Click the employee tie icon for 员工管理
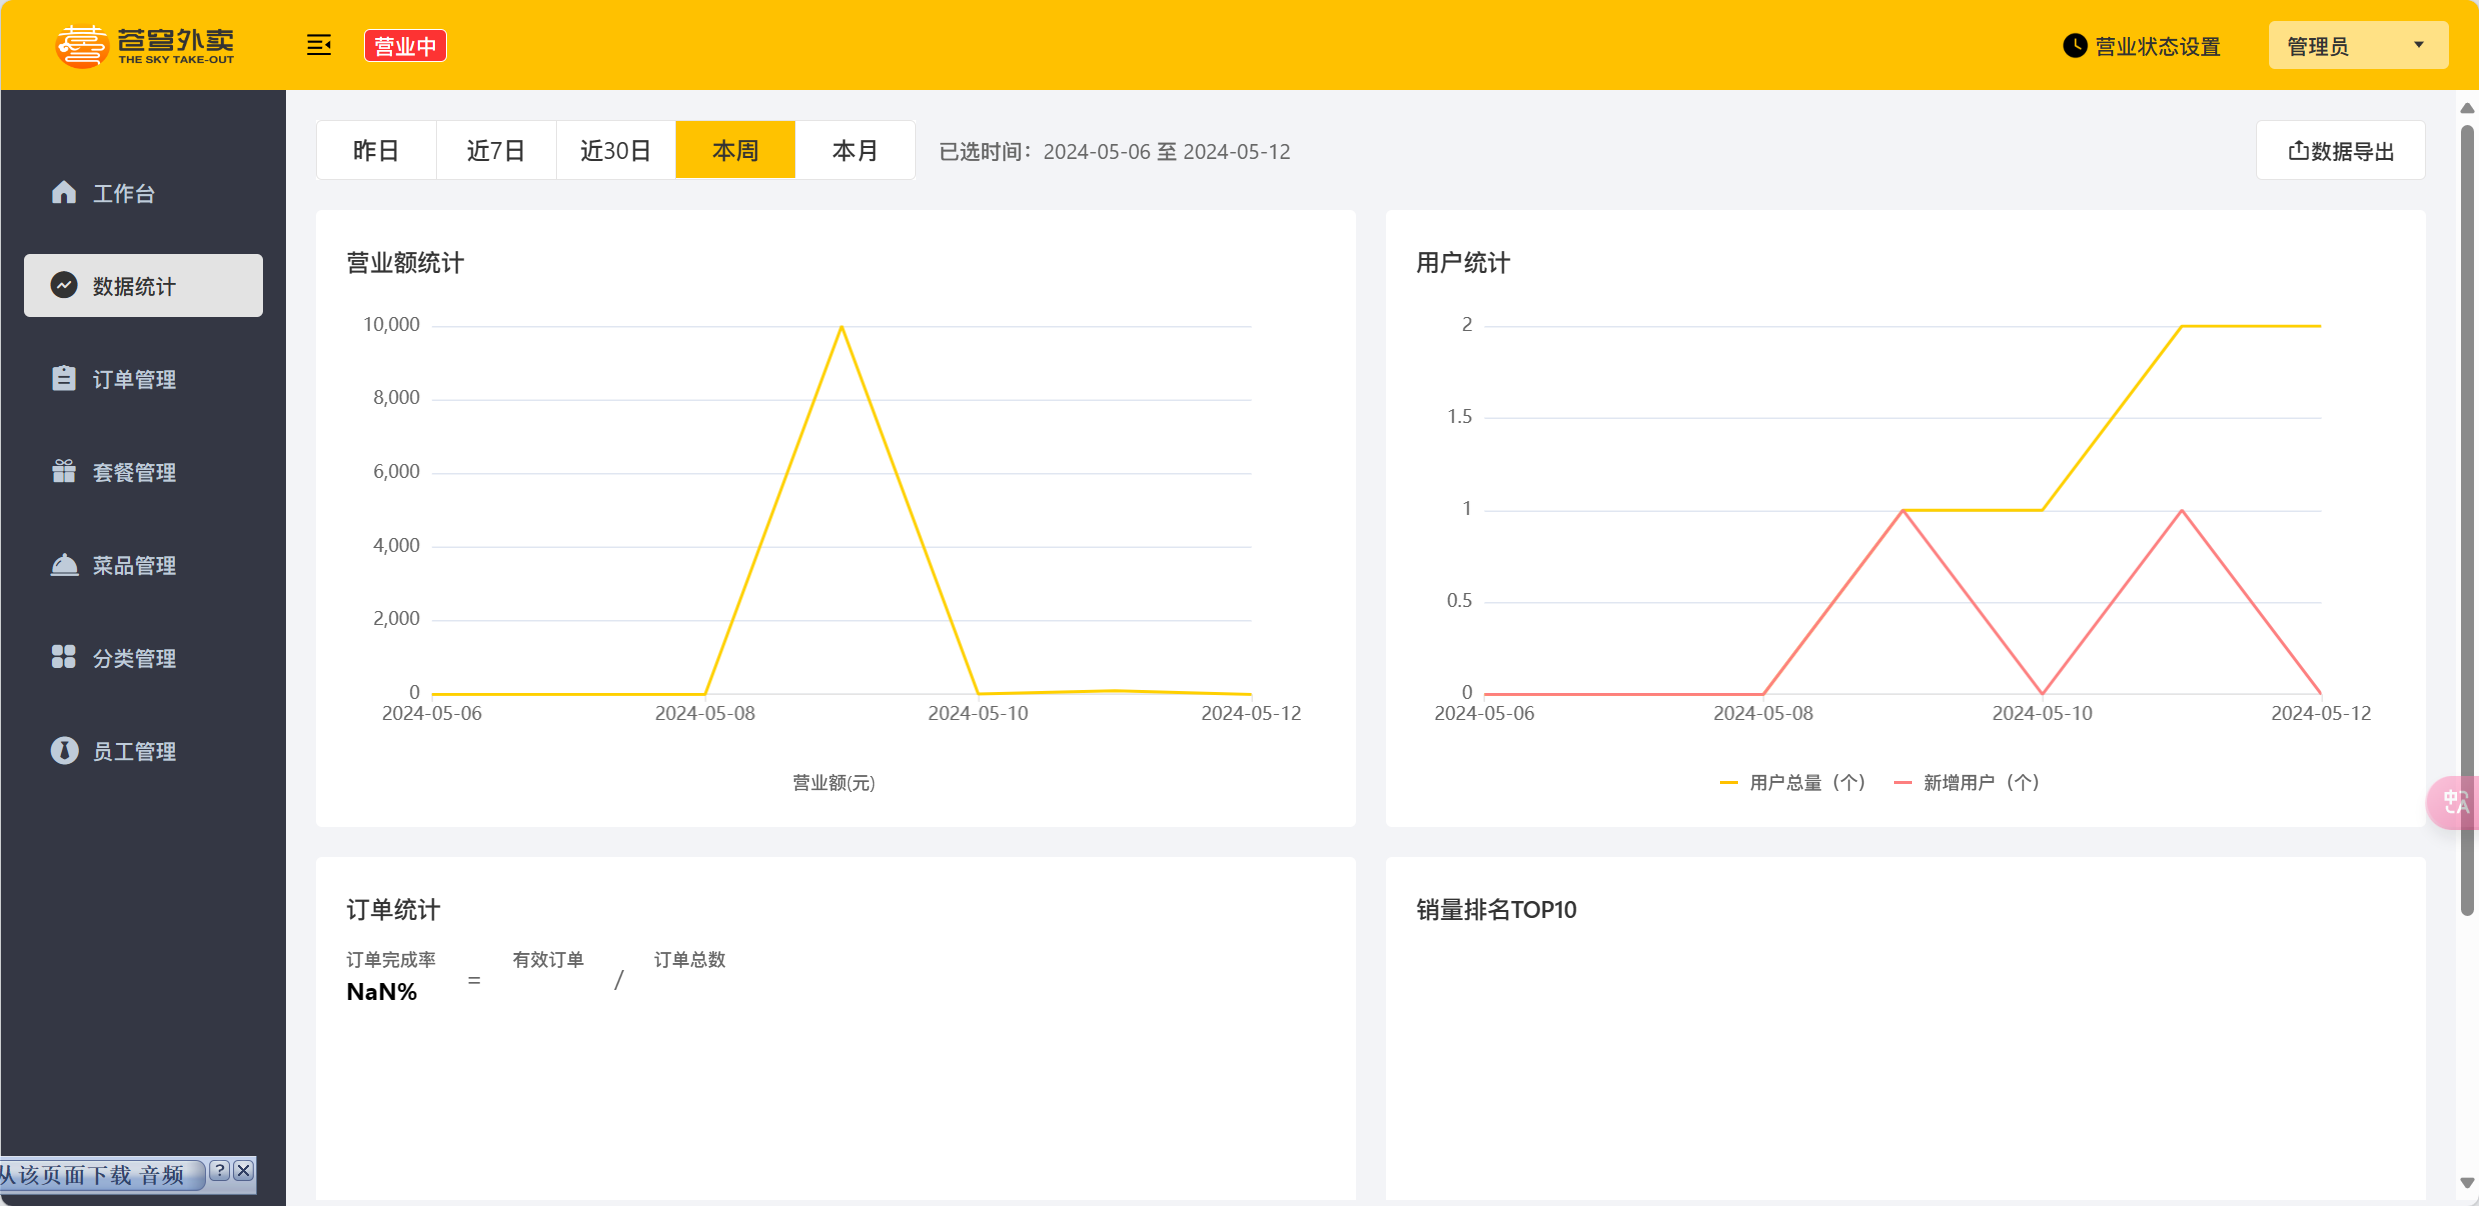The image size is (2479, 1206). point(64,751)
